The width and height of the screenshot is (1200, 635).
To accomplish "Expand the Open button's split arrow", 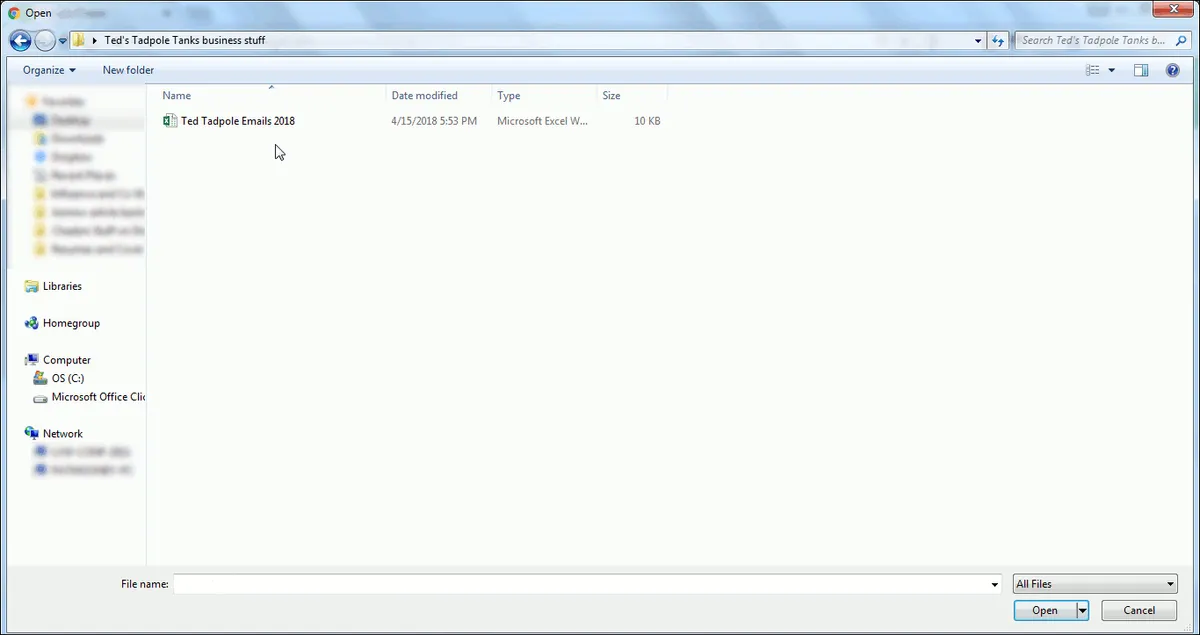I will point(1082,610).
